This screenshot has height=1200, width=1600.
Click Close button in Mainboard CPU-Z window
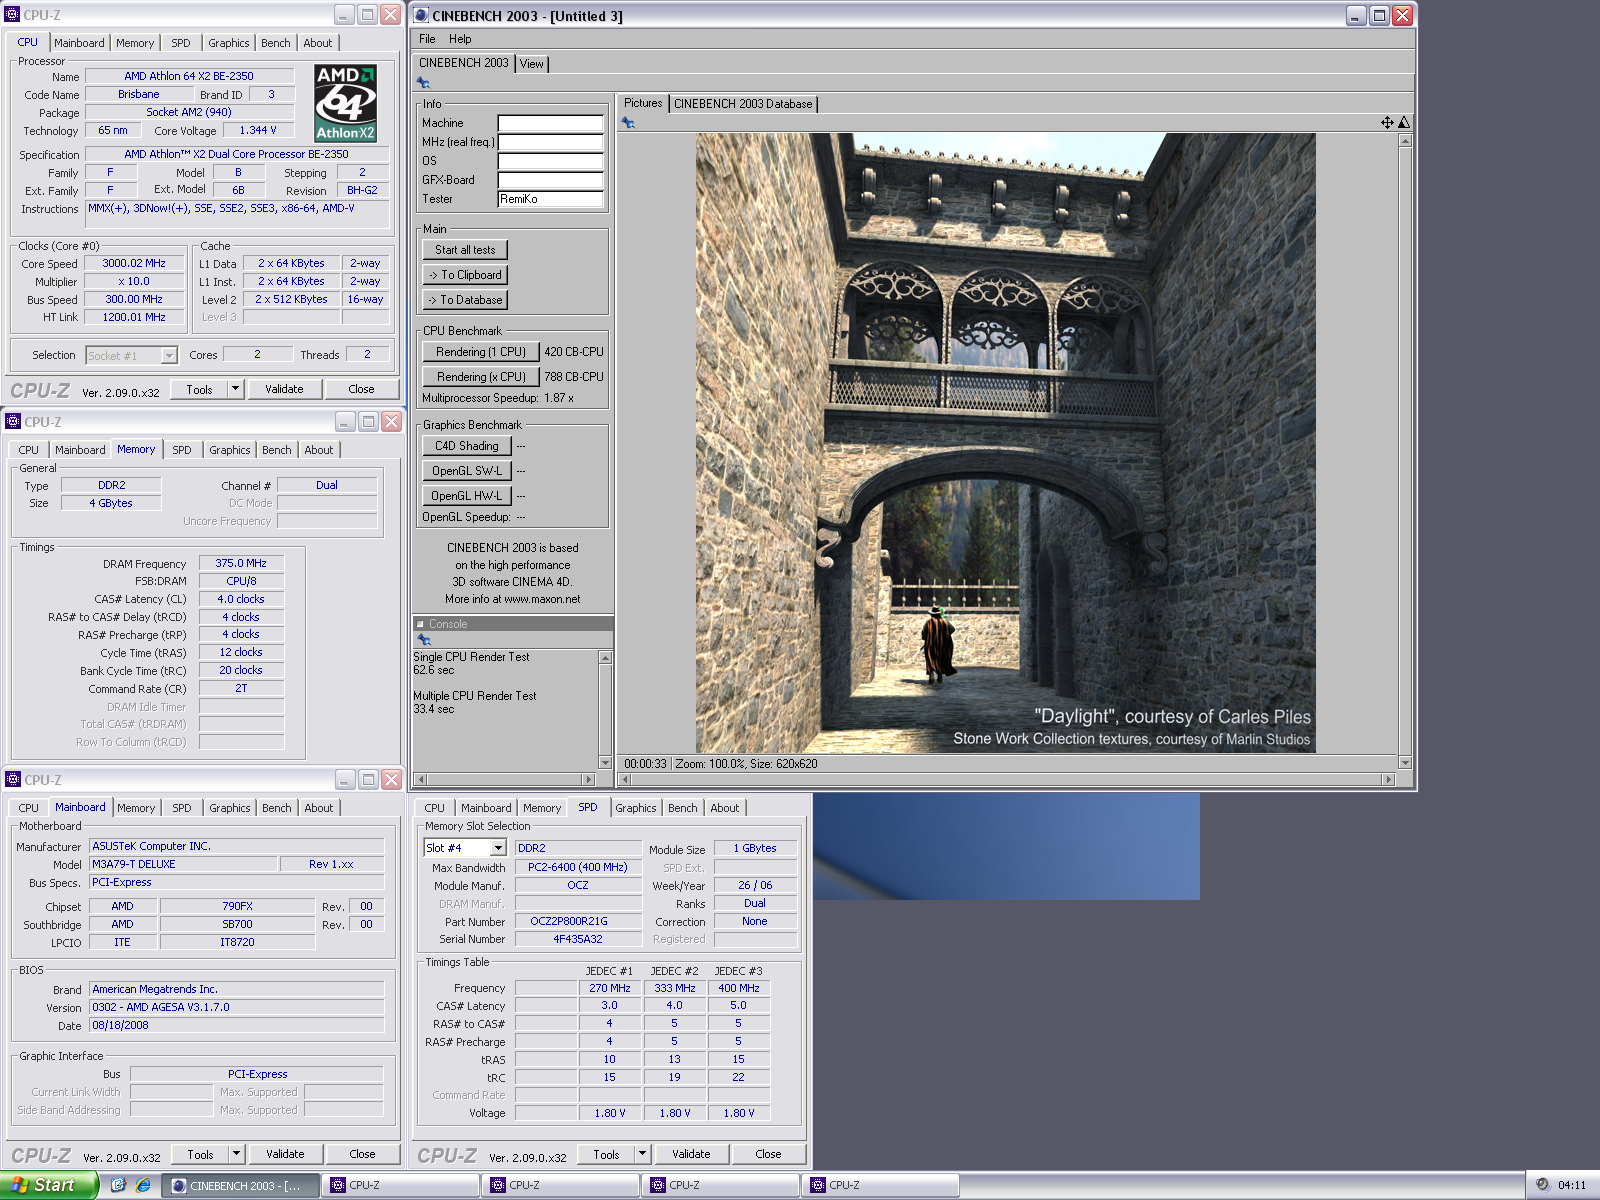tap(362, 1154)
